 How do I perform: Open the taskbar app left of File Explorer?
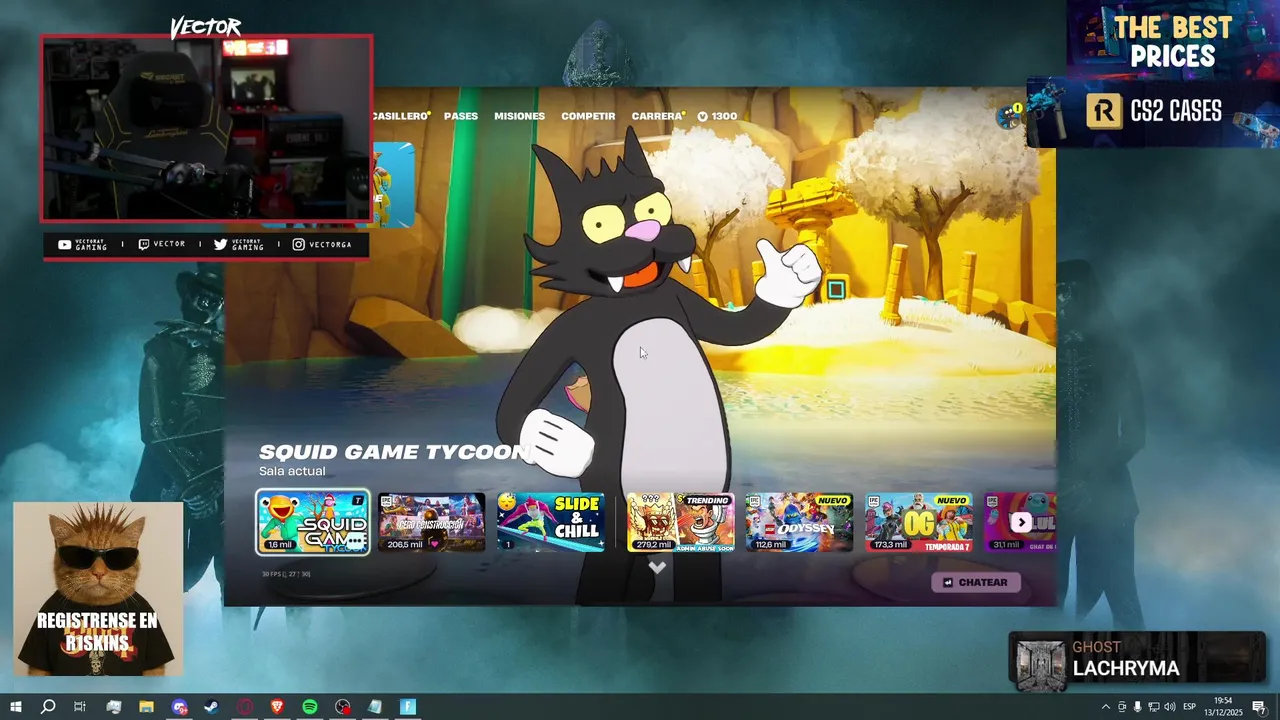point(113,707)
